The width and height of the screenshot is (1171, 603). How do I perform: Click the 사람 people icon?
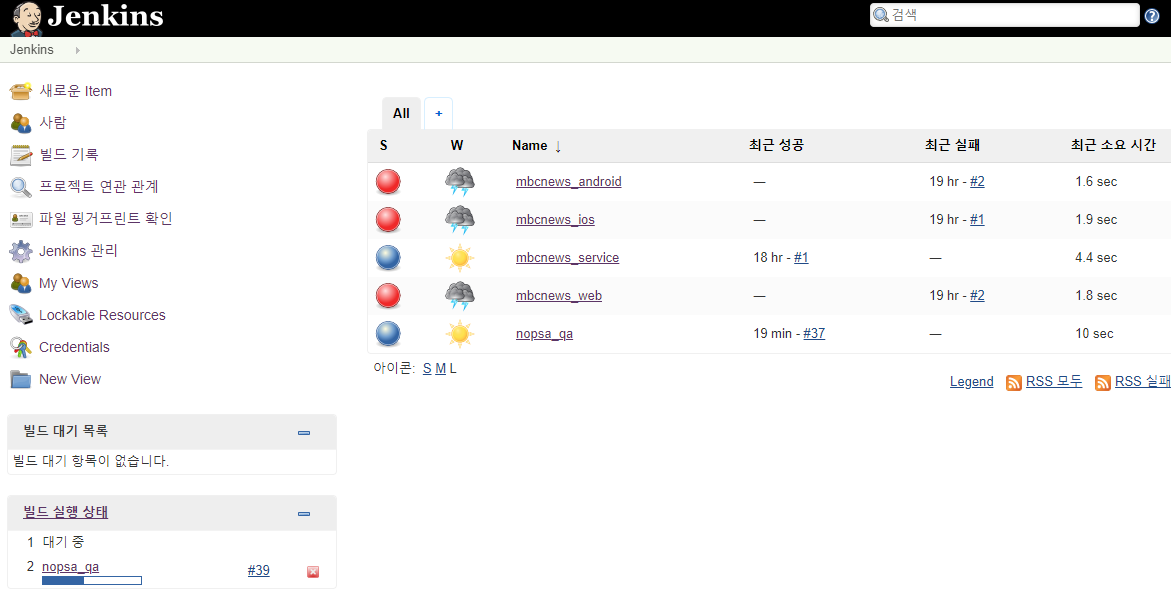tap(21, 123)
